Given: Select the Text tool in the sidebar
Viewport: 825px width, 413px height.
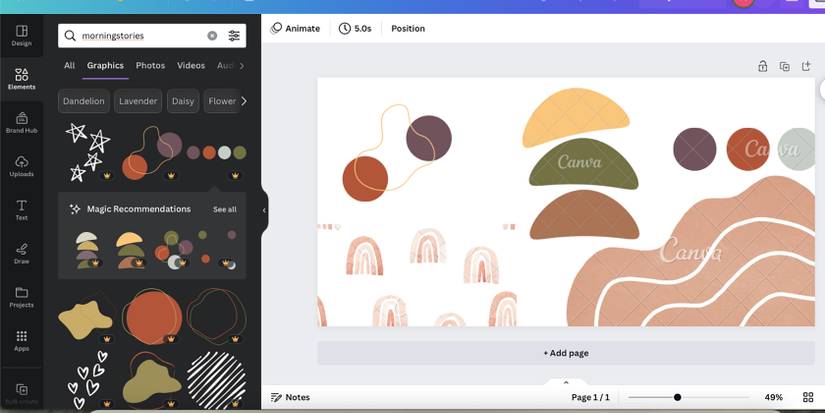Looking at the screenshot, I should [x=22, y=210].
